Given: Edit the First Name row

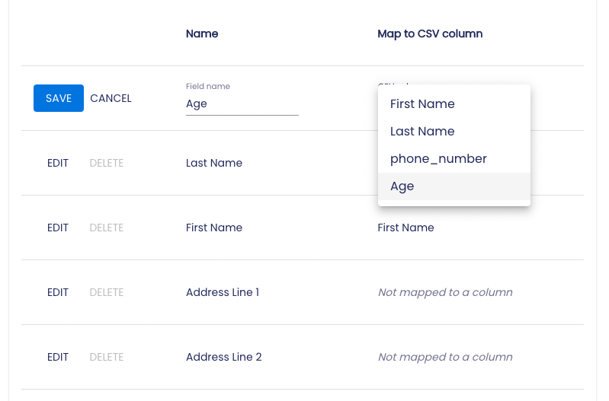Looking at the screenshot, I should (58, 228).
